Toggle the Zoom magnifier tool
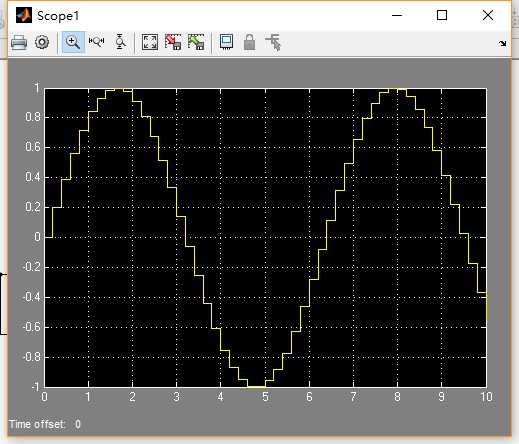Image resolution: width=519 pixels, height=444 pixels. tap(73, 42)
